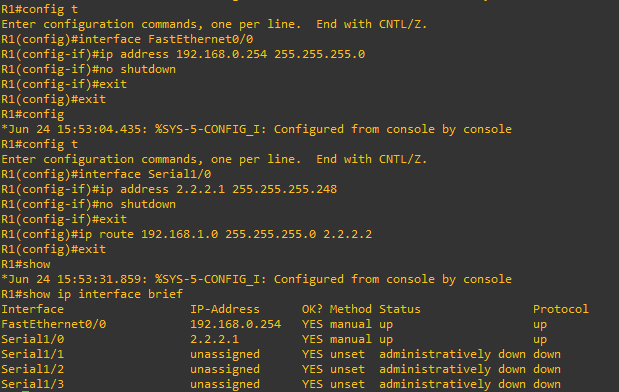Click the 'Protocol' column header
This screenshot has width=619, height=392.
561,309
